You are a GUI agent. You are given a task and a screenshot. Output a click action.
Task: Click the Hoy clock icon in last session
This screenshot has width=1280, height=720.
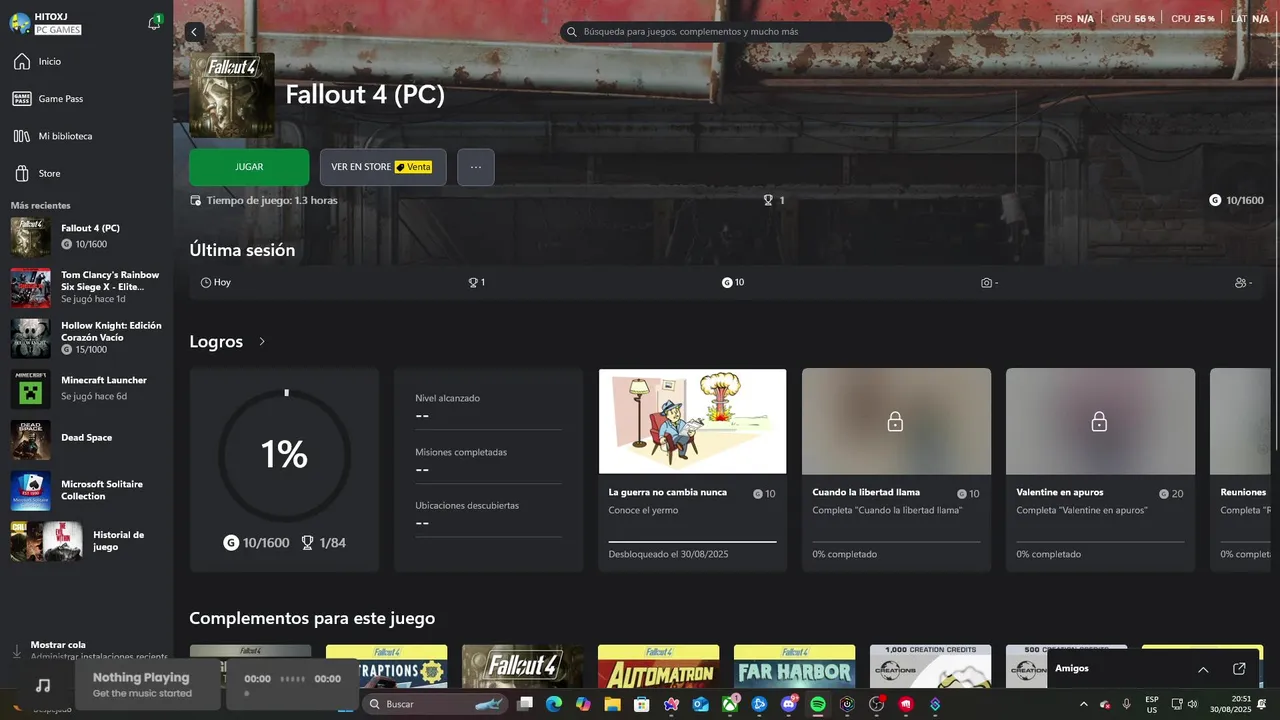[x=206, y=283]
